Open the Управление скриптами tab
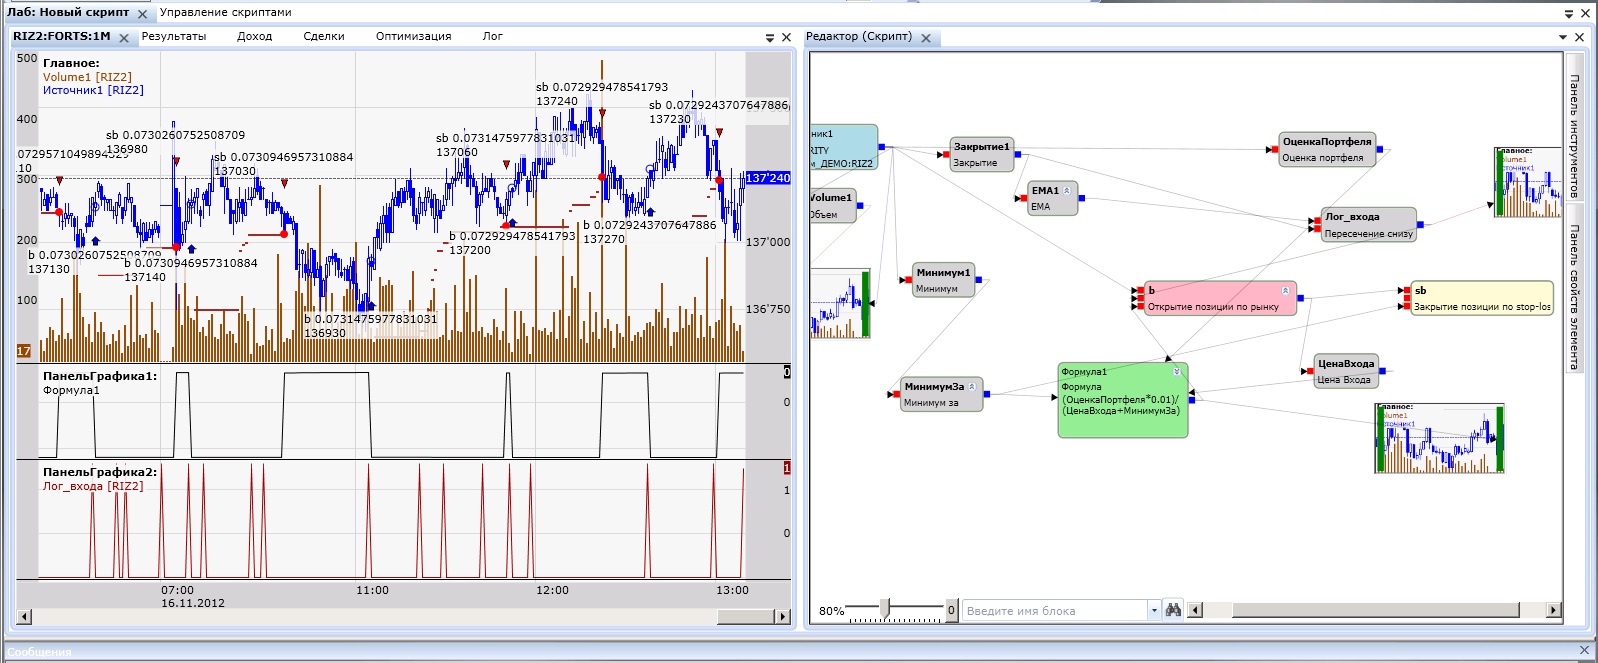 tap(226, 13)
